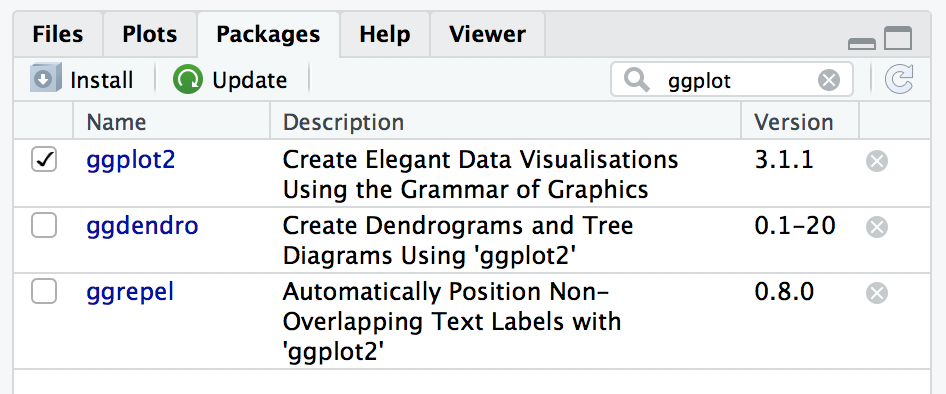Select the Packages tab

268,34
